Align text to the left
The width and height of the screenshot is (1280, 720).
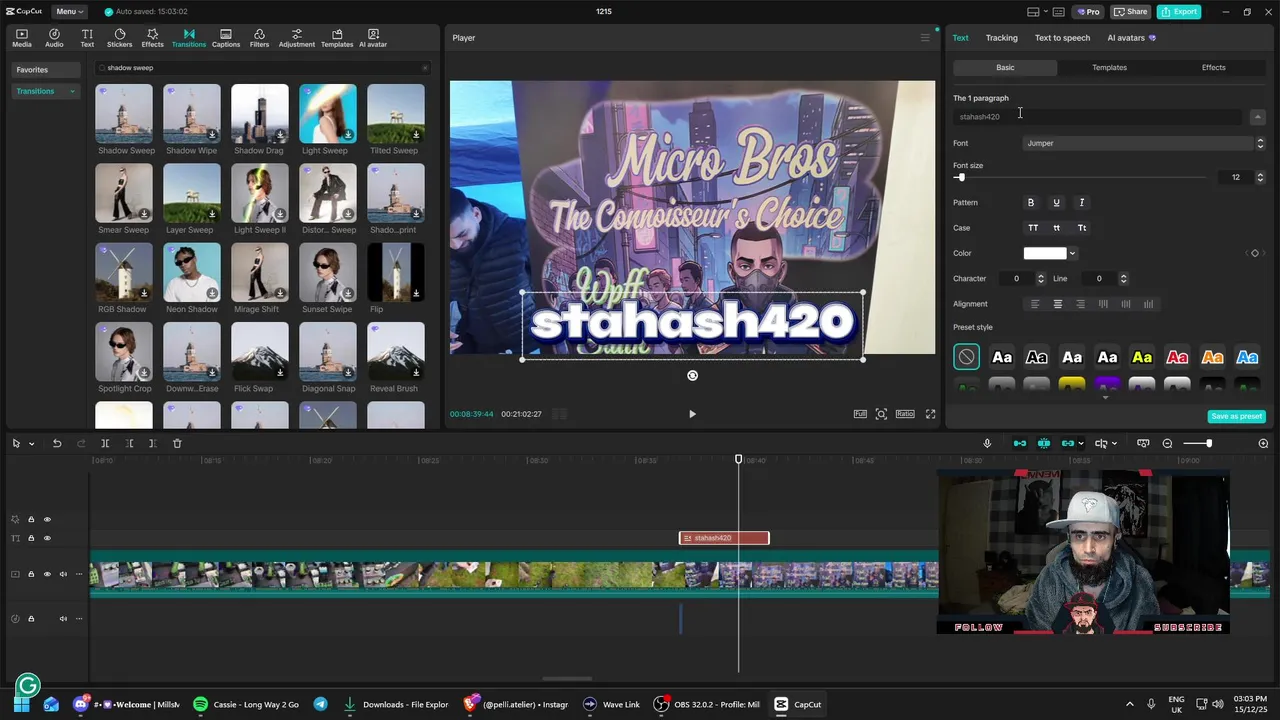point(1035,304)
